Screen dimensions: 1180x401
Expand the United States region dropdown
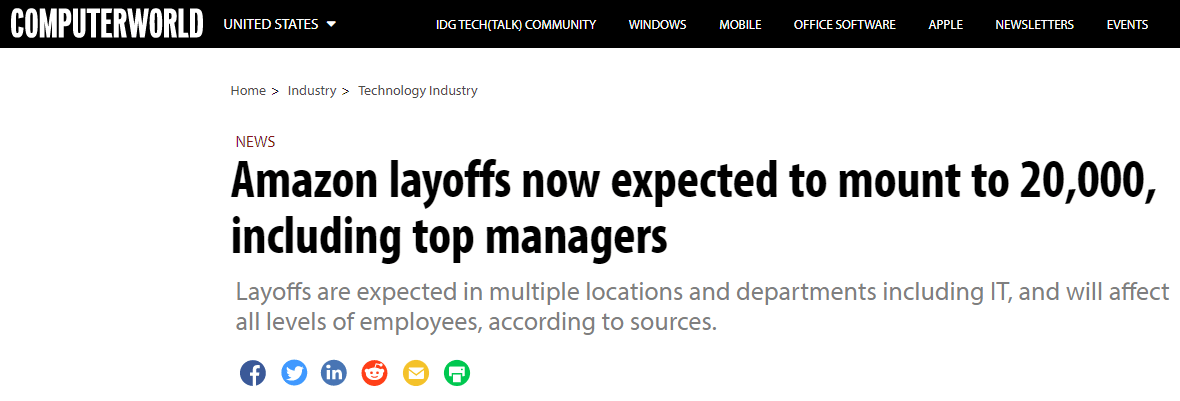tap(280, 24)
